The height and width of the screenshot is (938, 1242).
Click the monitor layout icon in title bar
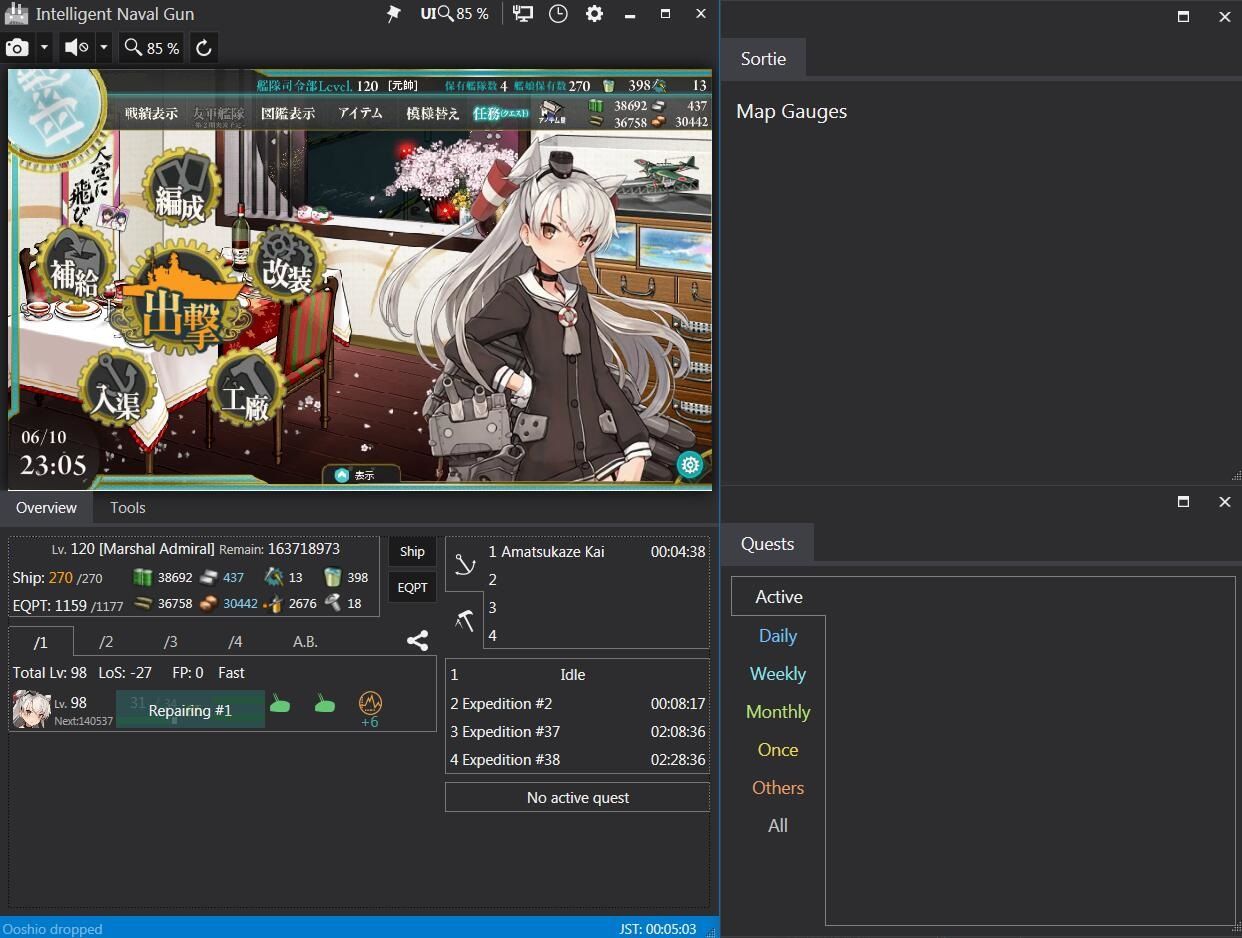click(522, 14)
